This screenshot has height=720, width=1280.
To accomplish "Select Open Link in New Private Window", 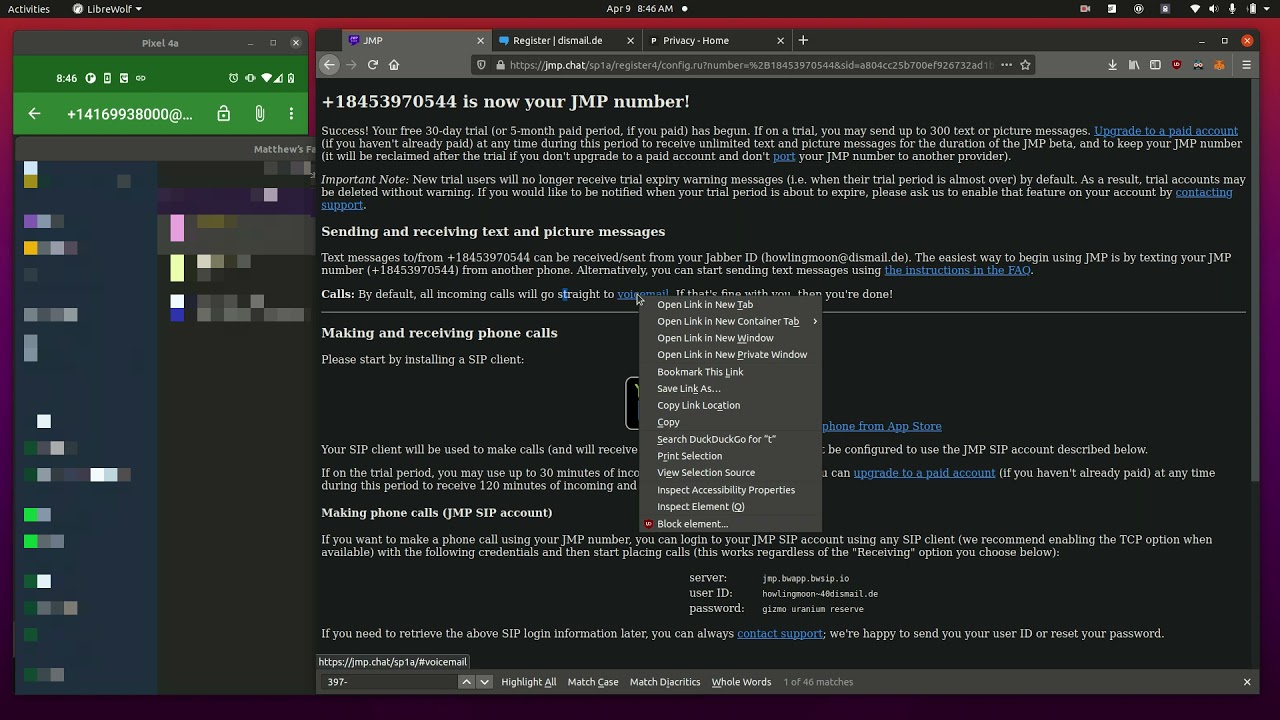I will [732, 354].
